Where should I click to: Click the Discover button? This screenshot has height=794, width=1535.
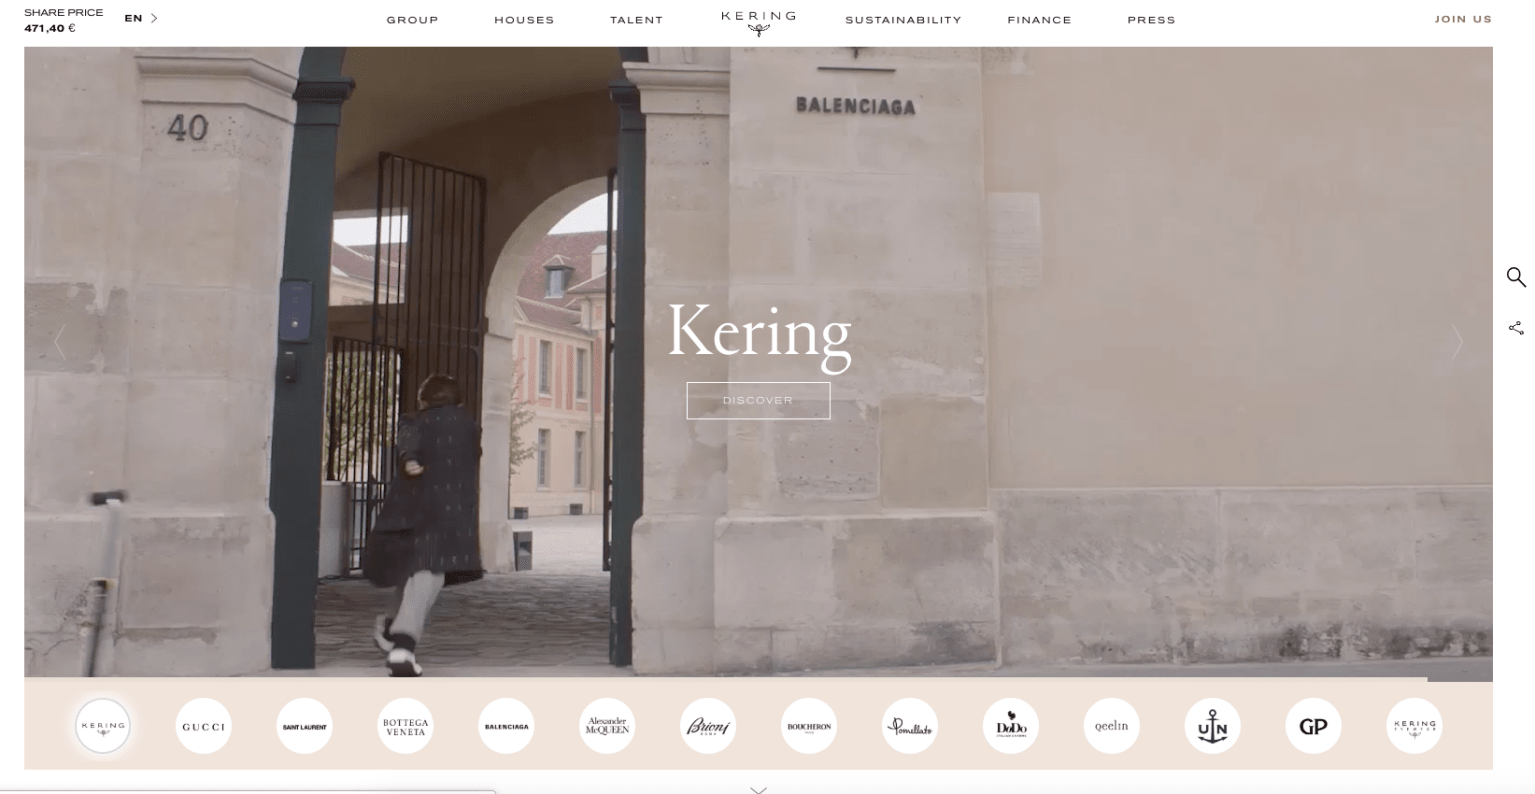point(758,400)
